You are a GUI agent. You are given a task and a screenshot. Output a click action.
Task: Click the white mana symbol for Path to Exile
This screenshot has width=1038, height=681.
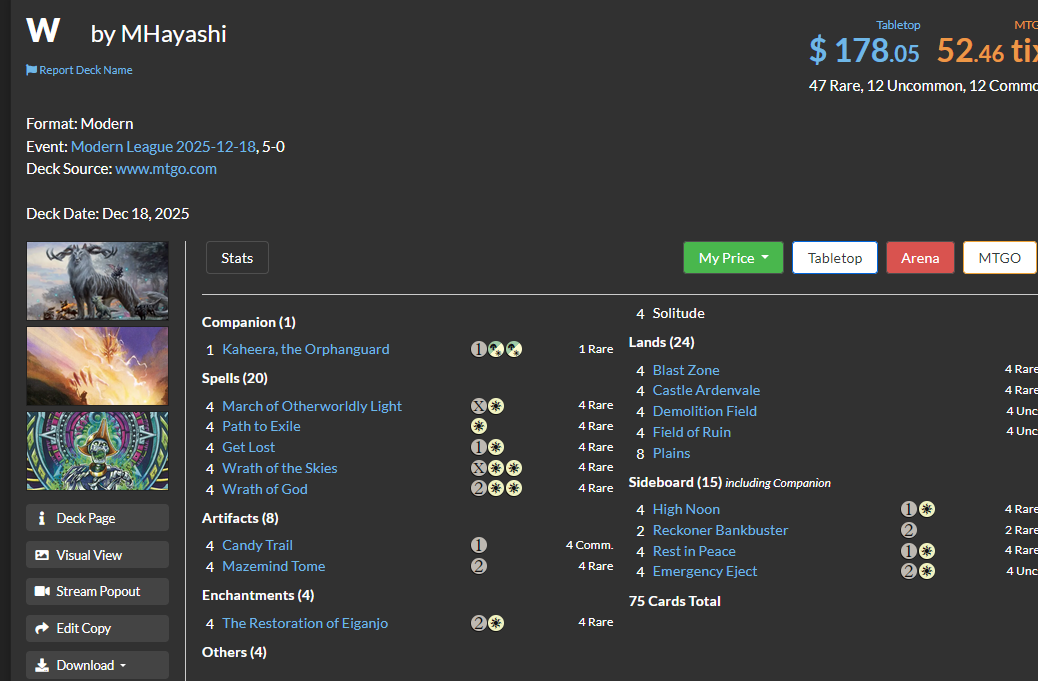pyautogui.click(x=479, y=426)
